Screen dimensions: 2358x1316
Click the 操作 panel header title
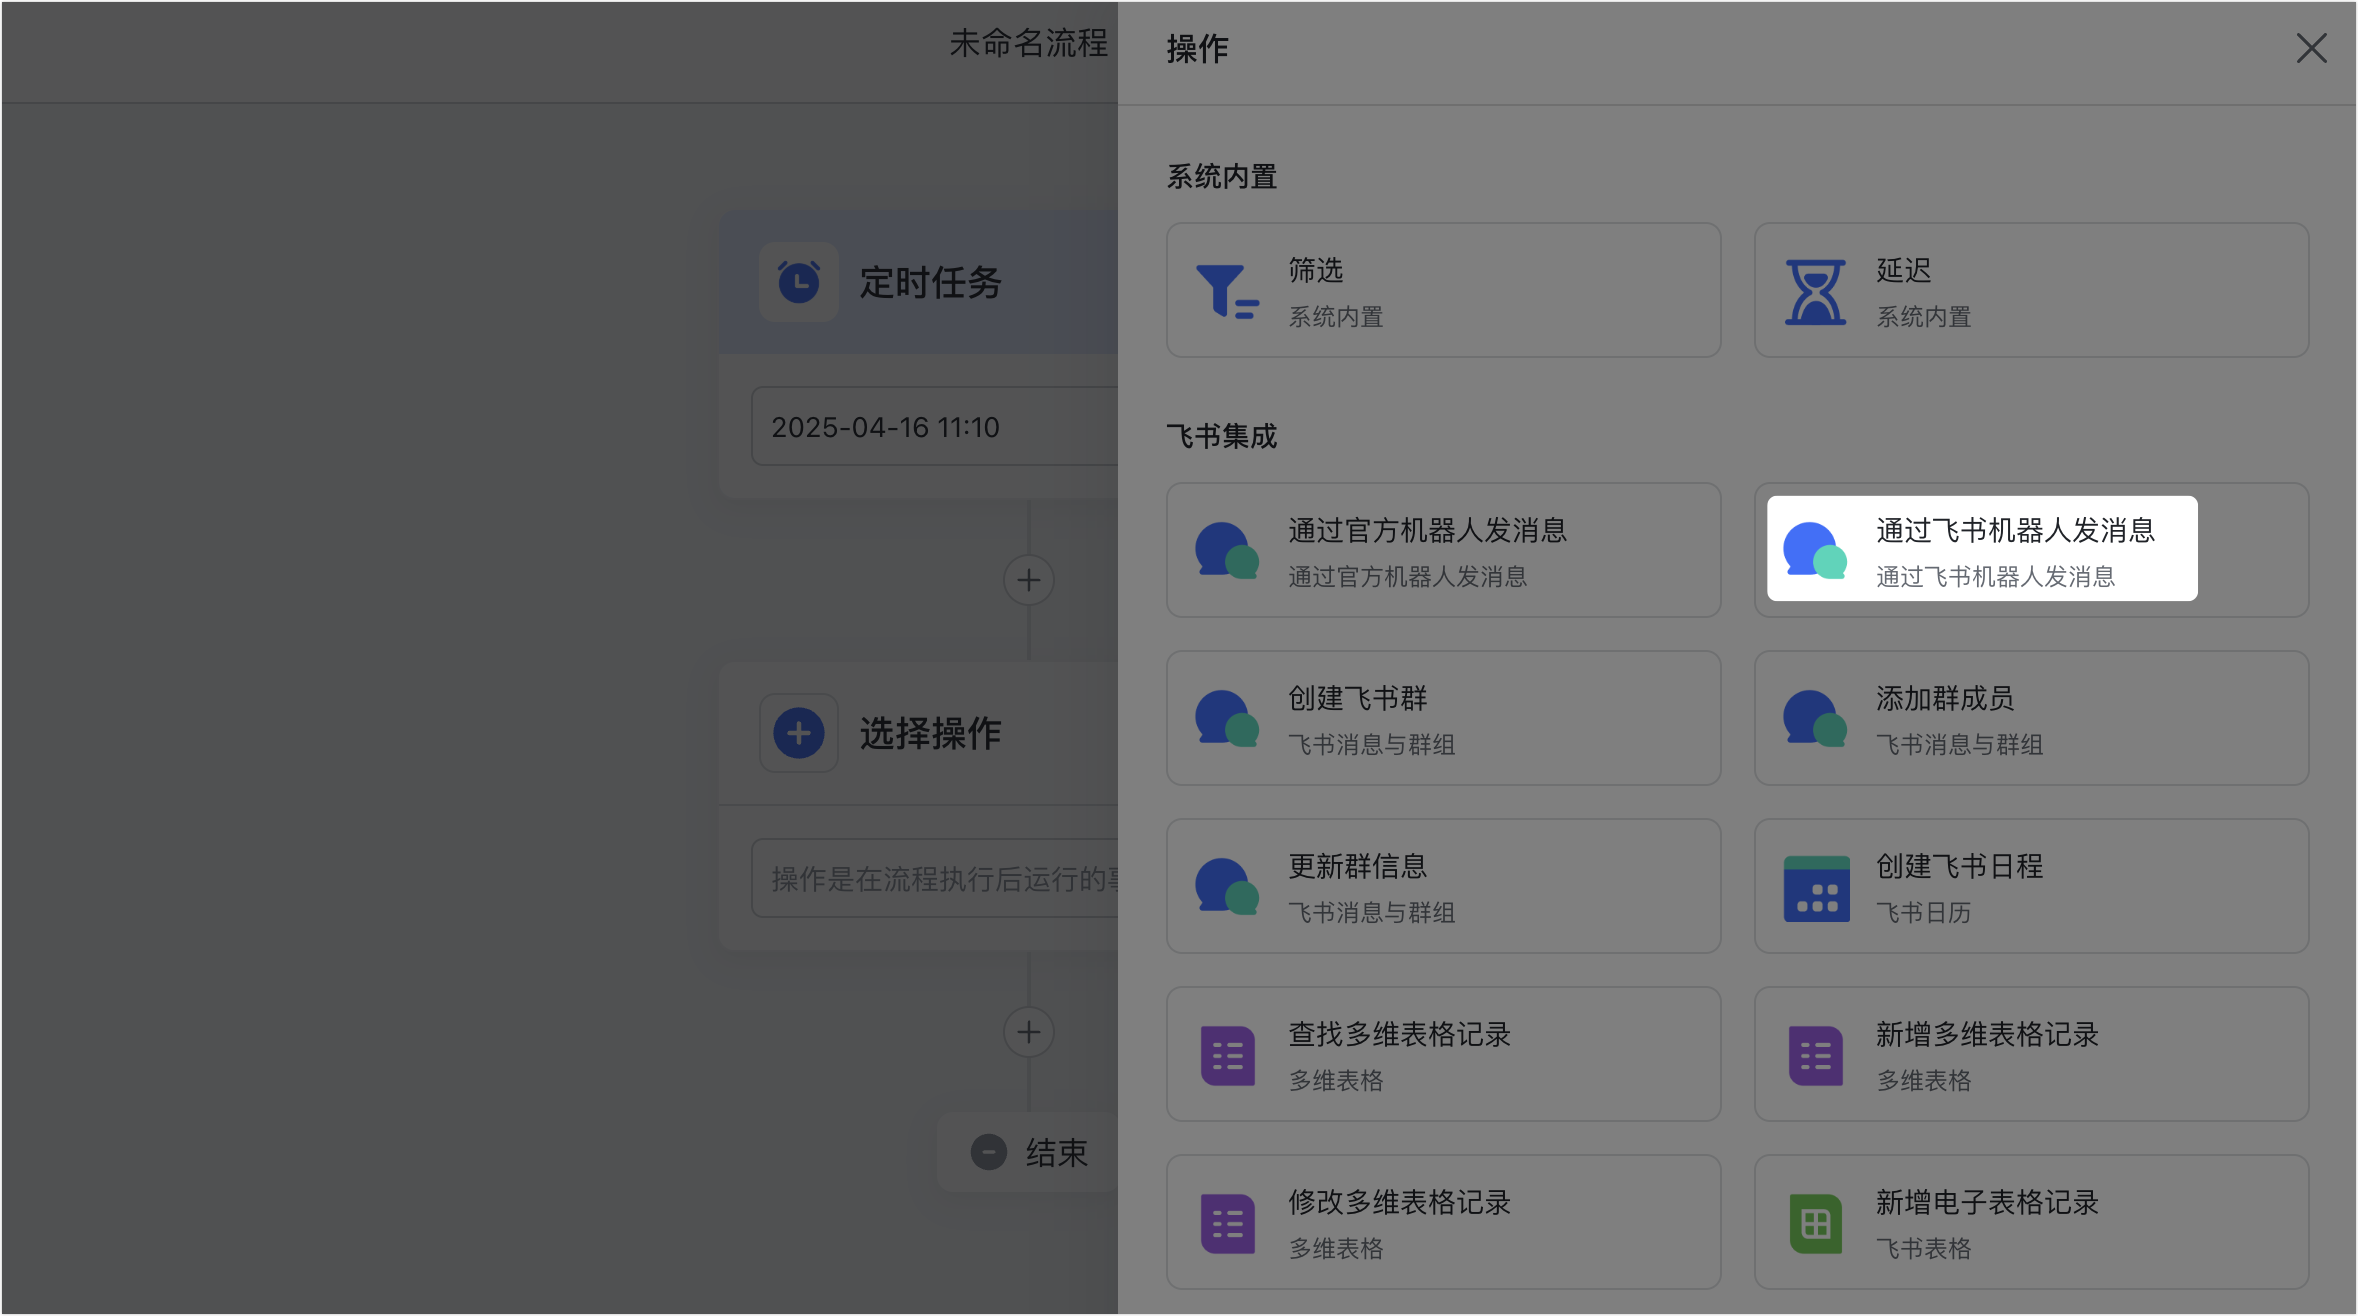[1197, 48]
